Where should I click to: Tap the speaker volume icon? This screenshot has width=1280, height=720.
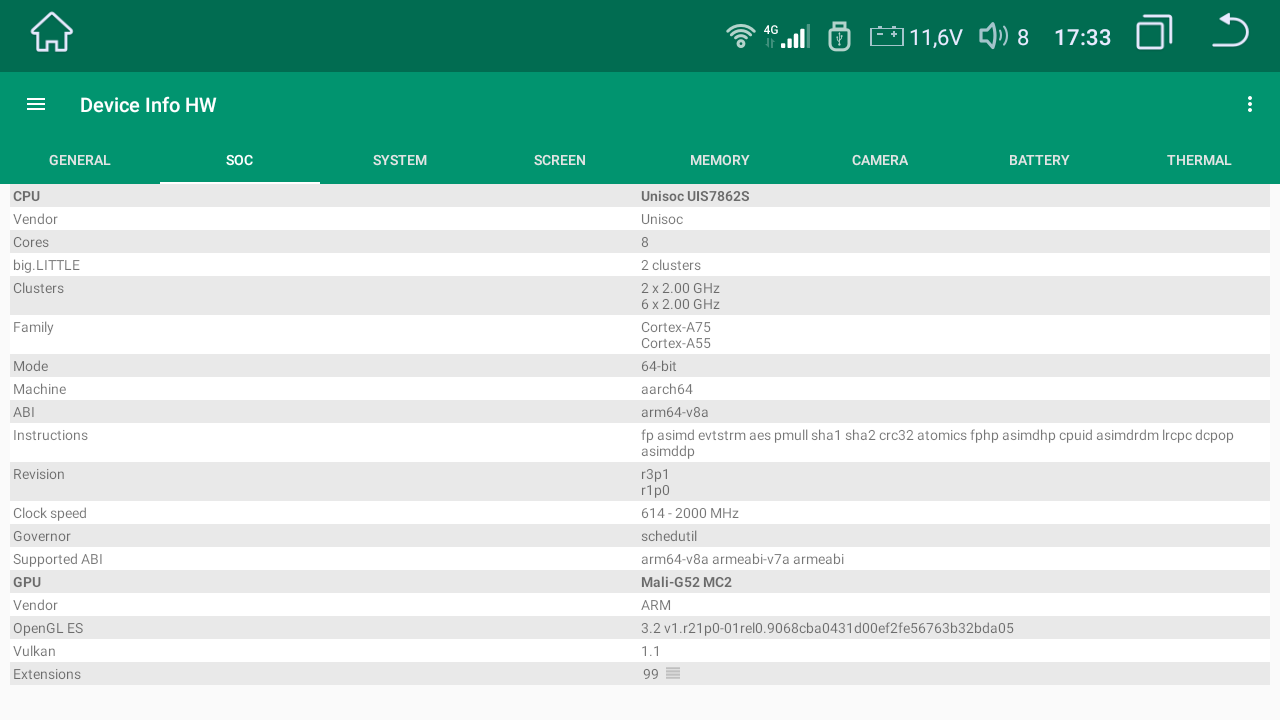pos(993,37)
